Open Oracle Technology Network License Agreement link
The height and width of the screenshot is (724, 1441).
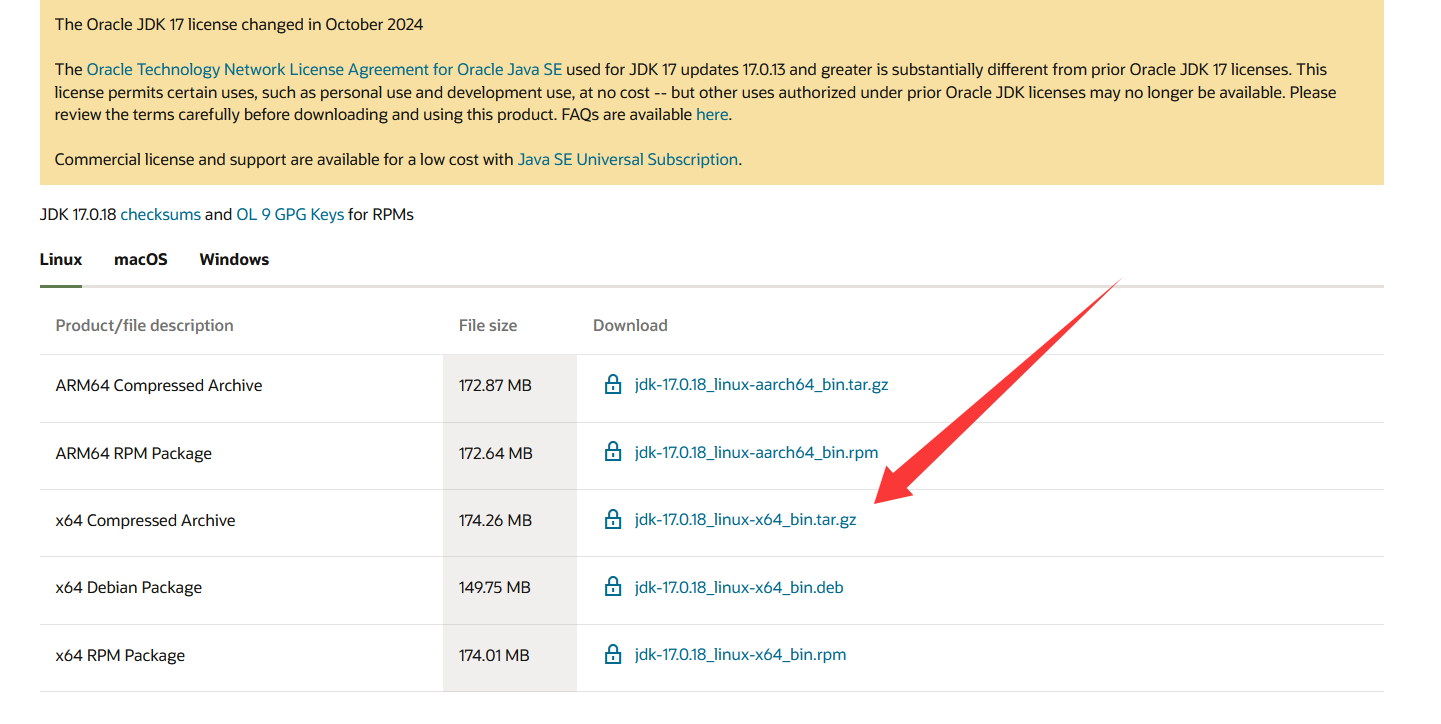(x=324, y=70)
